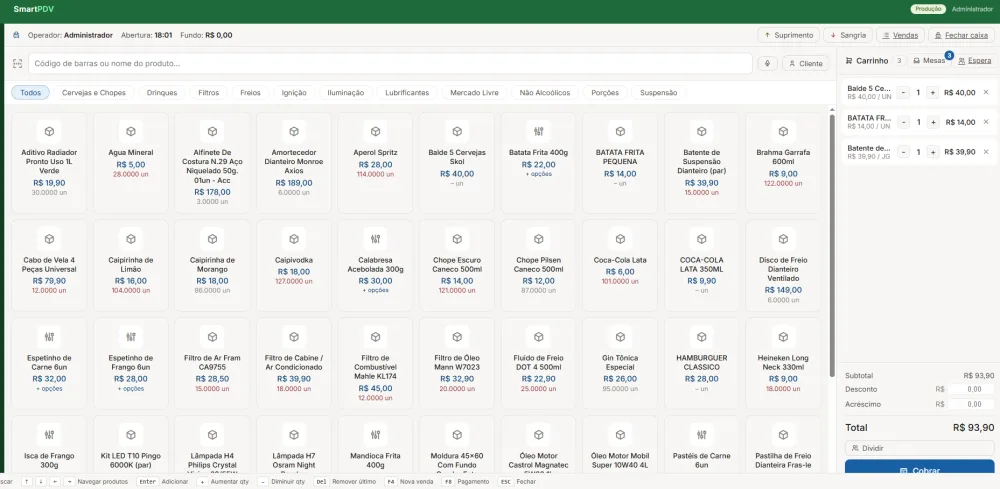Open the Suprimento cash supply dialog
1000x489 pixels.
click(788, 35)
